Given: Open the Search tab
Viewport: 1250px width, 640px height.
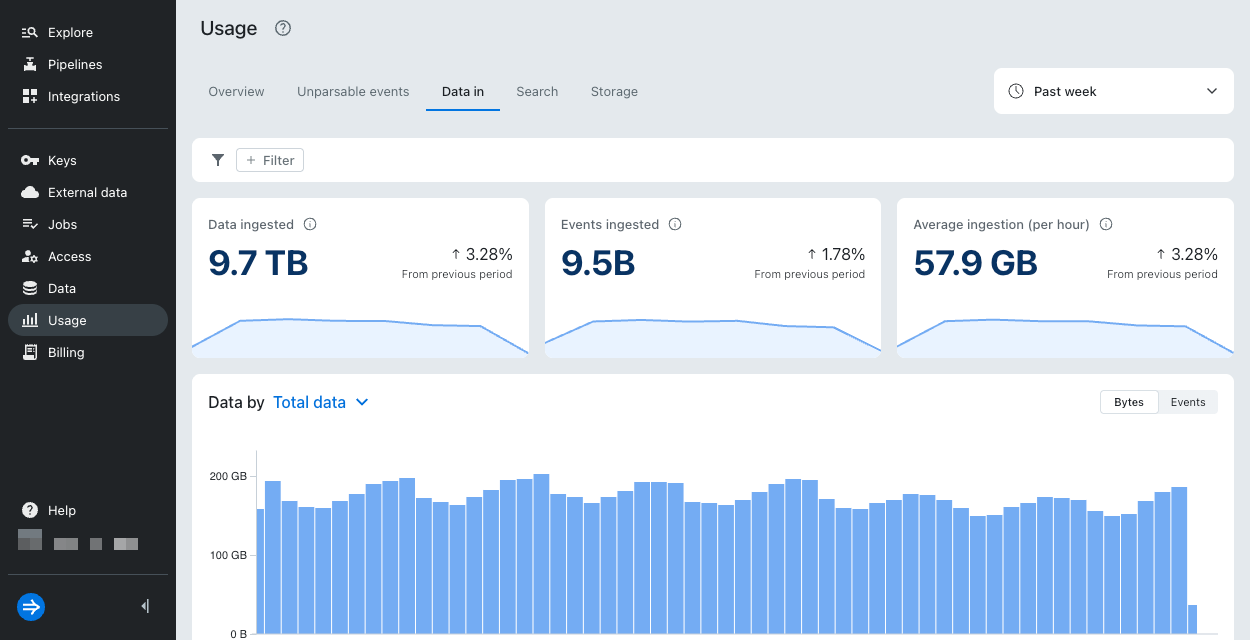Looking at the screenshot, I should coord(537,91).
